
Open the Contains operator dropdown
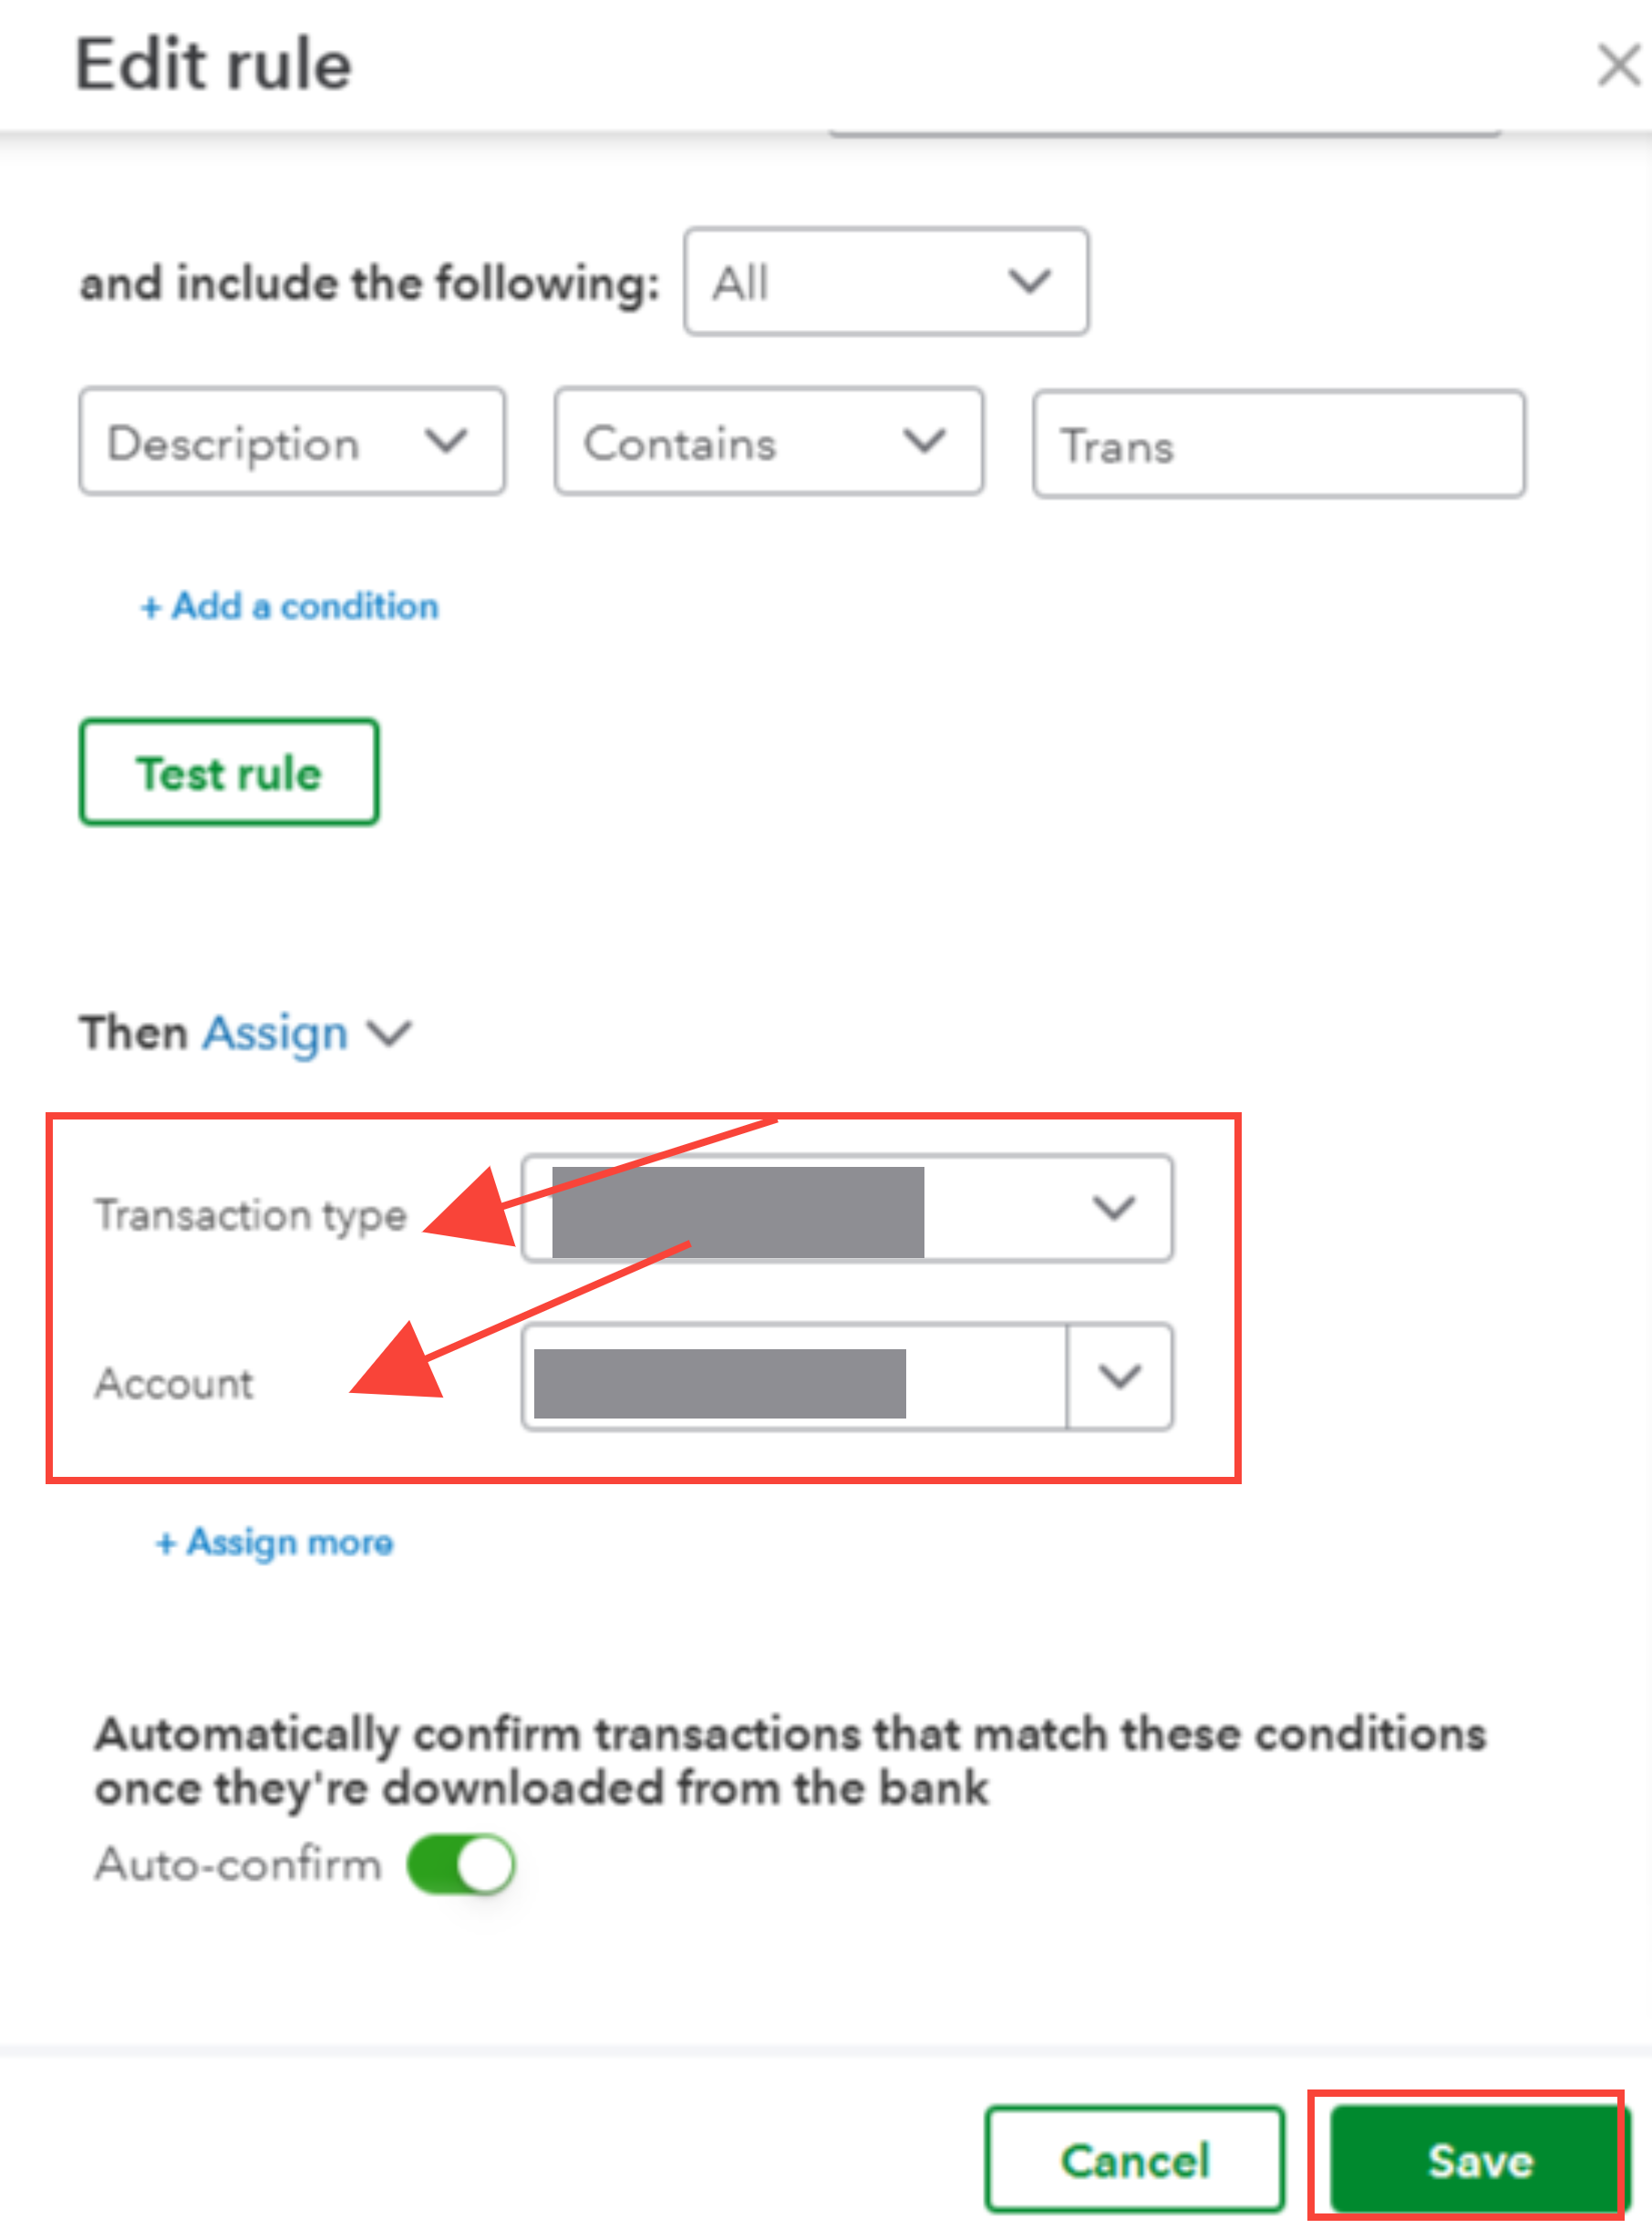768,442
